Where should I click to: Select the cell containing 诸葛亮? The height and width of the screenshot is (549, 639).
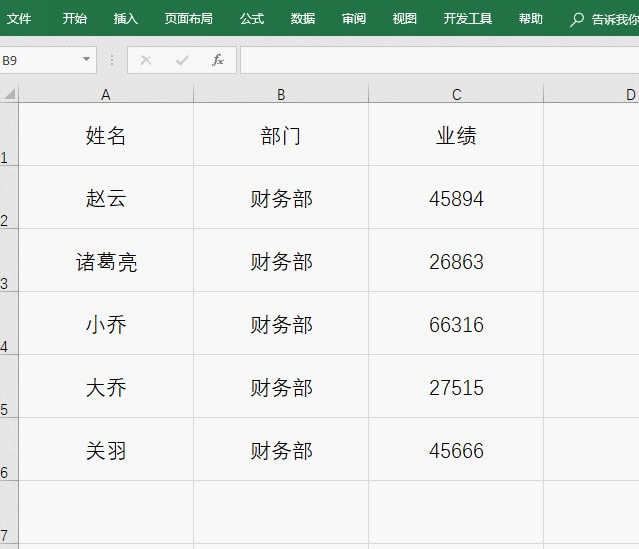106,260
